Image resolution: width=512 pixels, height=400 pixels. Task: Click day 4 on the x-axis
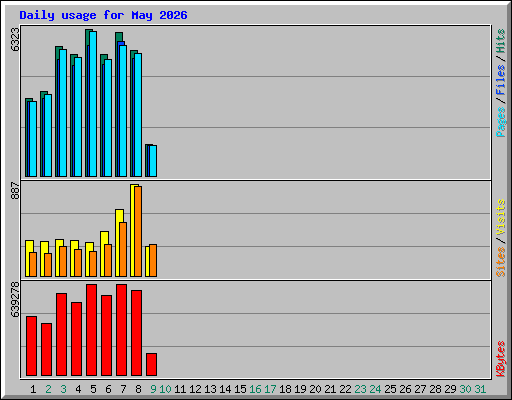pos(78,389)
